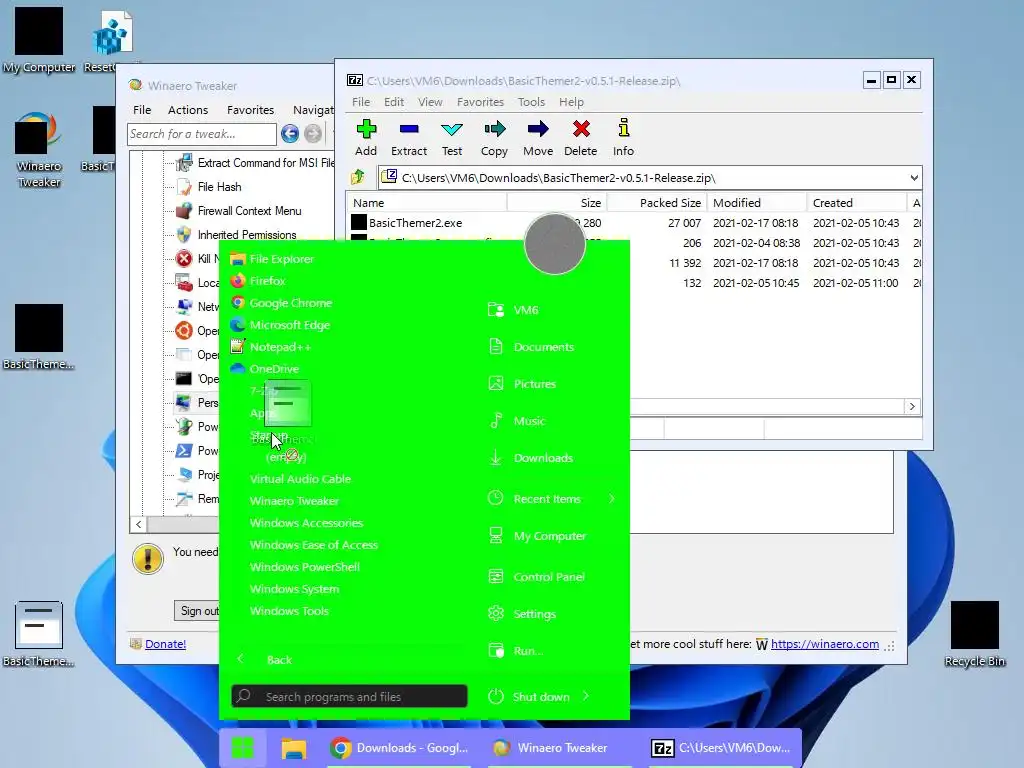Expand the Shut down options arrow

point(586,696)
